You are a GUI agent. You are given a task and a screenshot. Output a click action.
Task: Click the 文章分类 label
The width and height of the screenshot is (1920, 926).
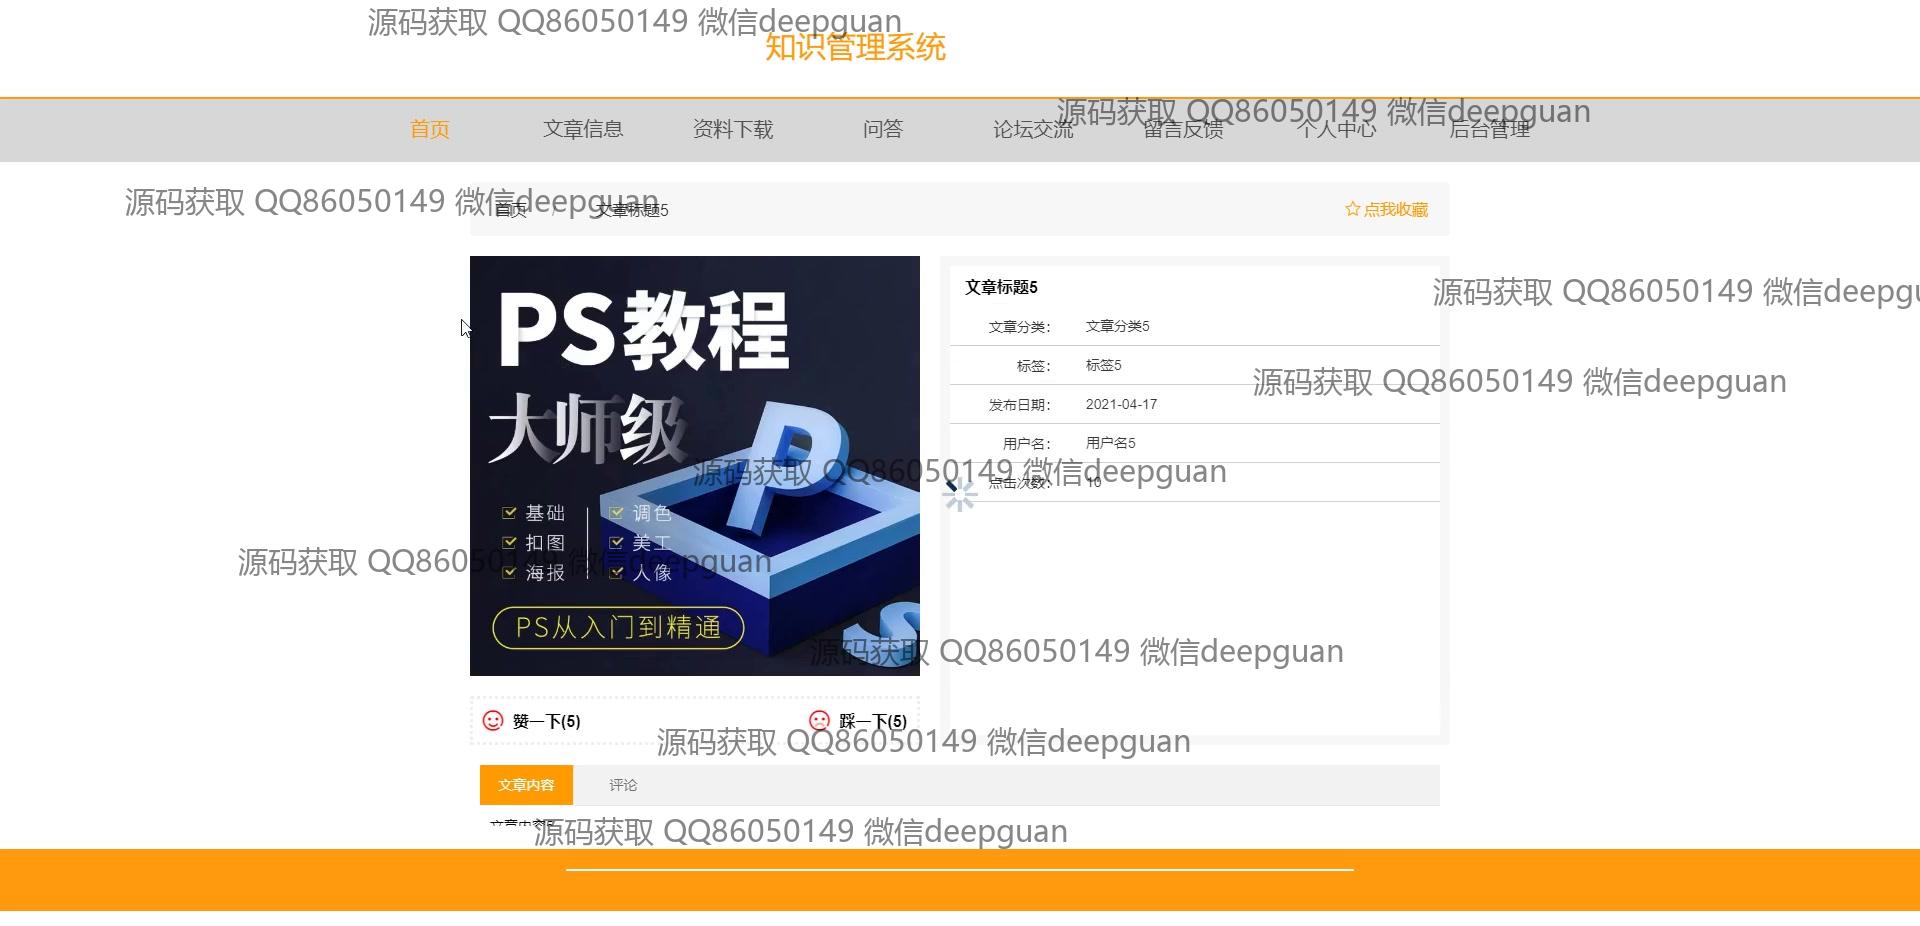click(1019, 327)
